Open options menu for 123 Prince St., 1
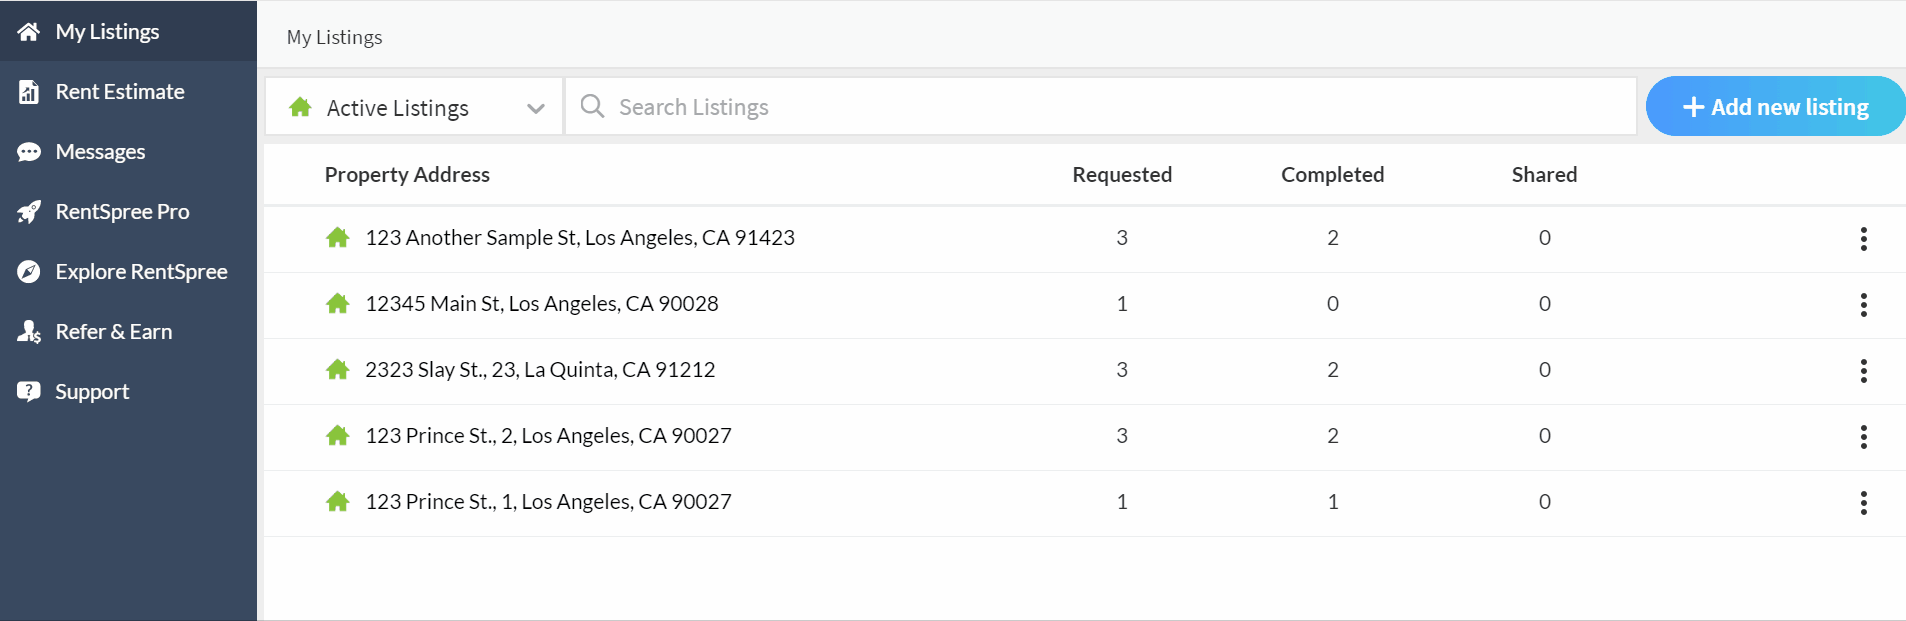This screenshot has width=1906, height=621. (1864, 503)
